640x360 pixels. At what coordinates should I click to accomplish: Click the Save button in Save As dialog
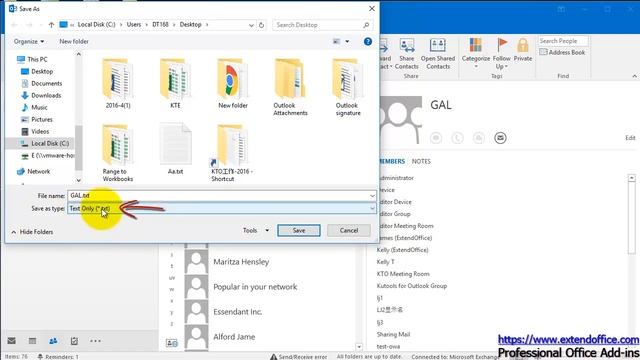tap(299, 231)
